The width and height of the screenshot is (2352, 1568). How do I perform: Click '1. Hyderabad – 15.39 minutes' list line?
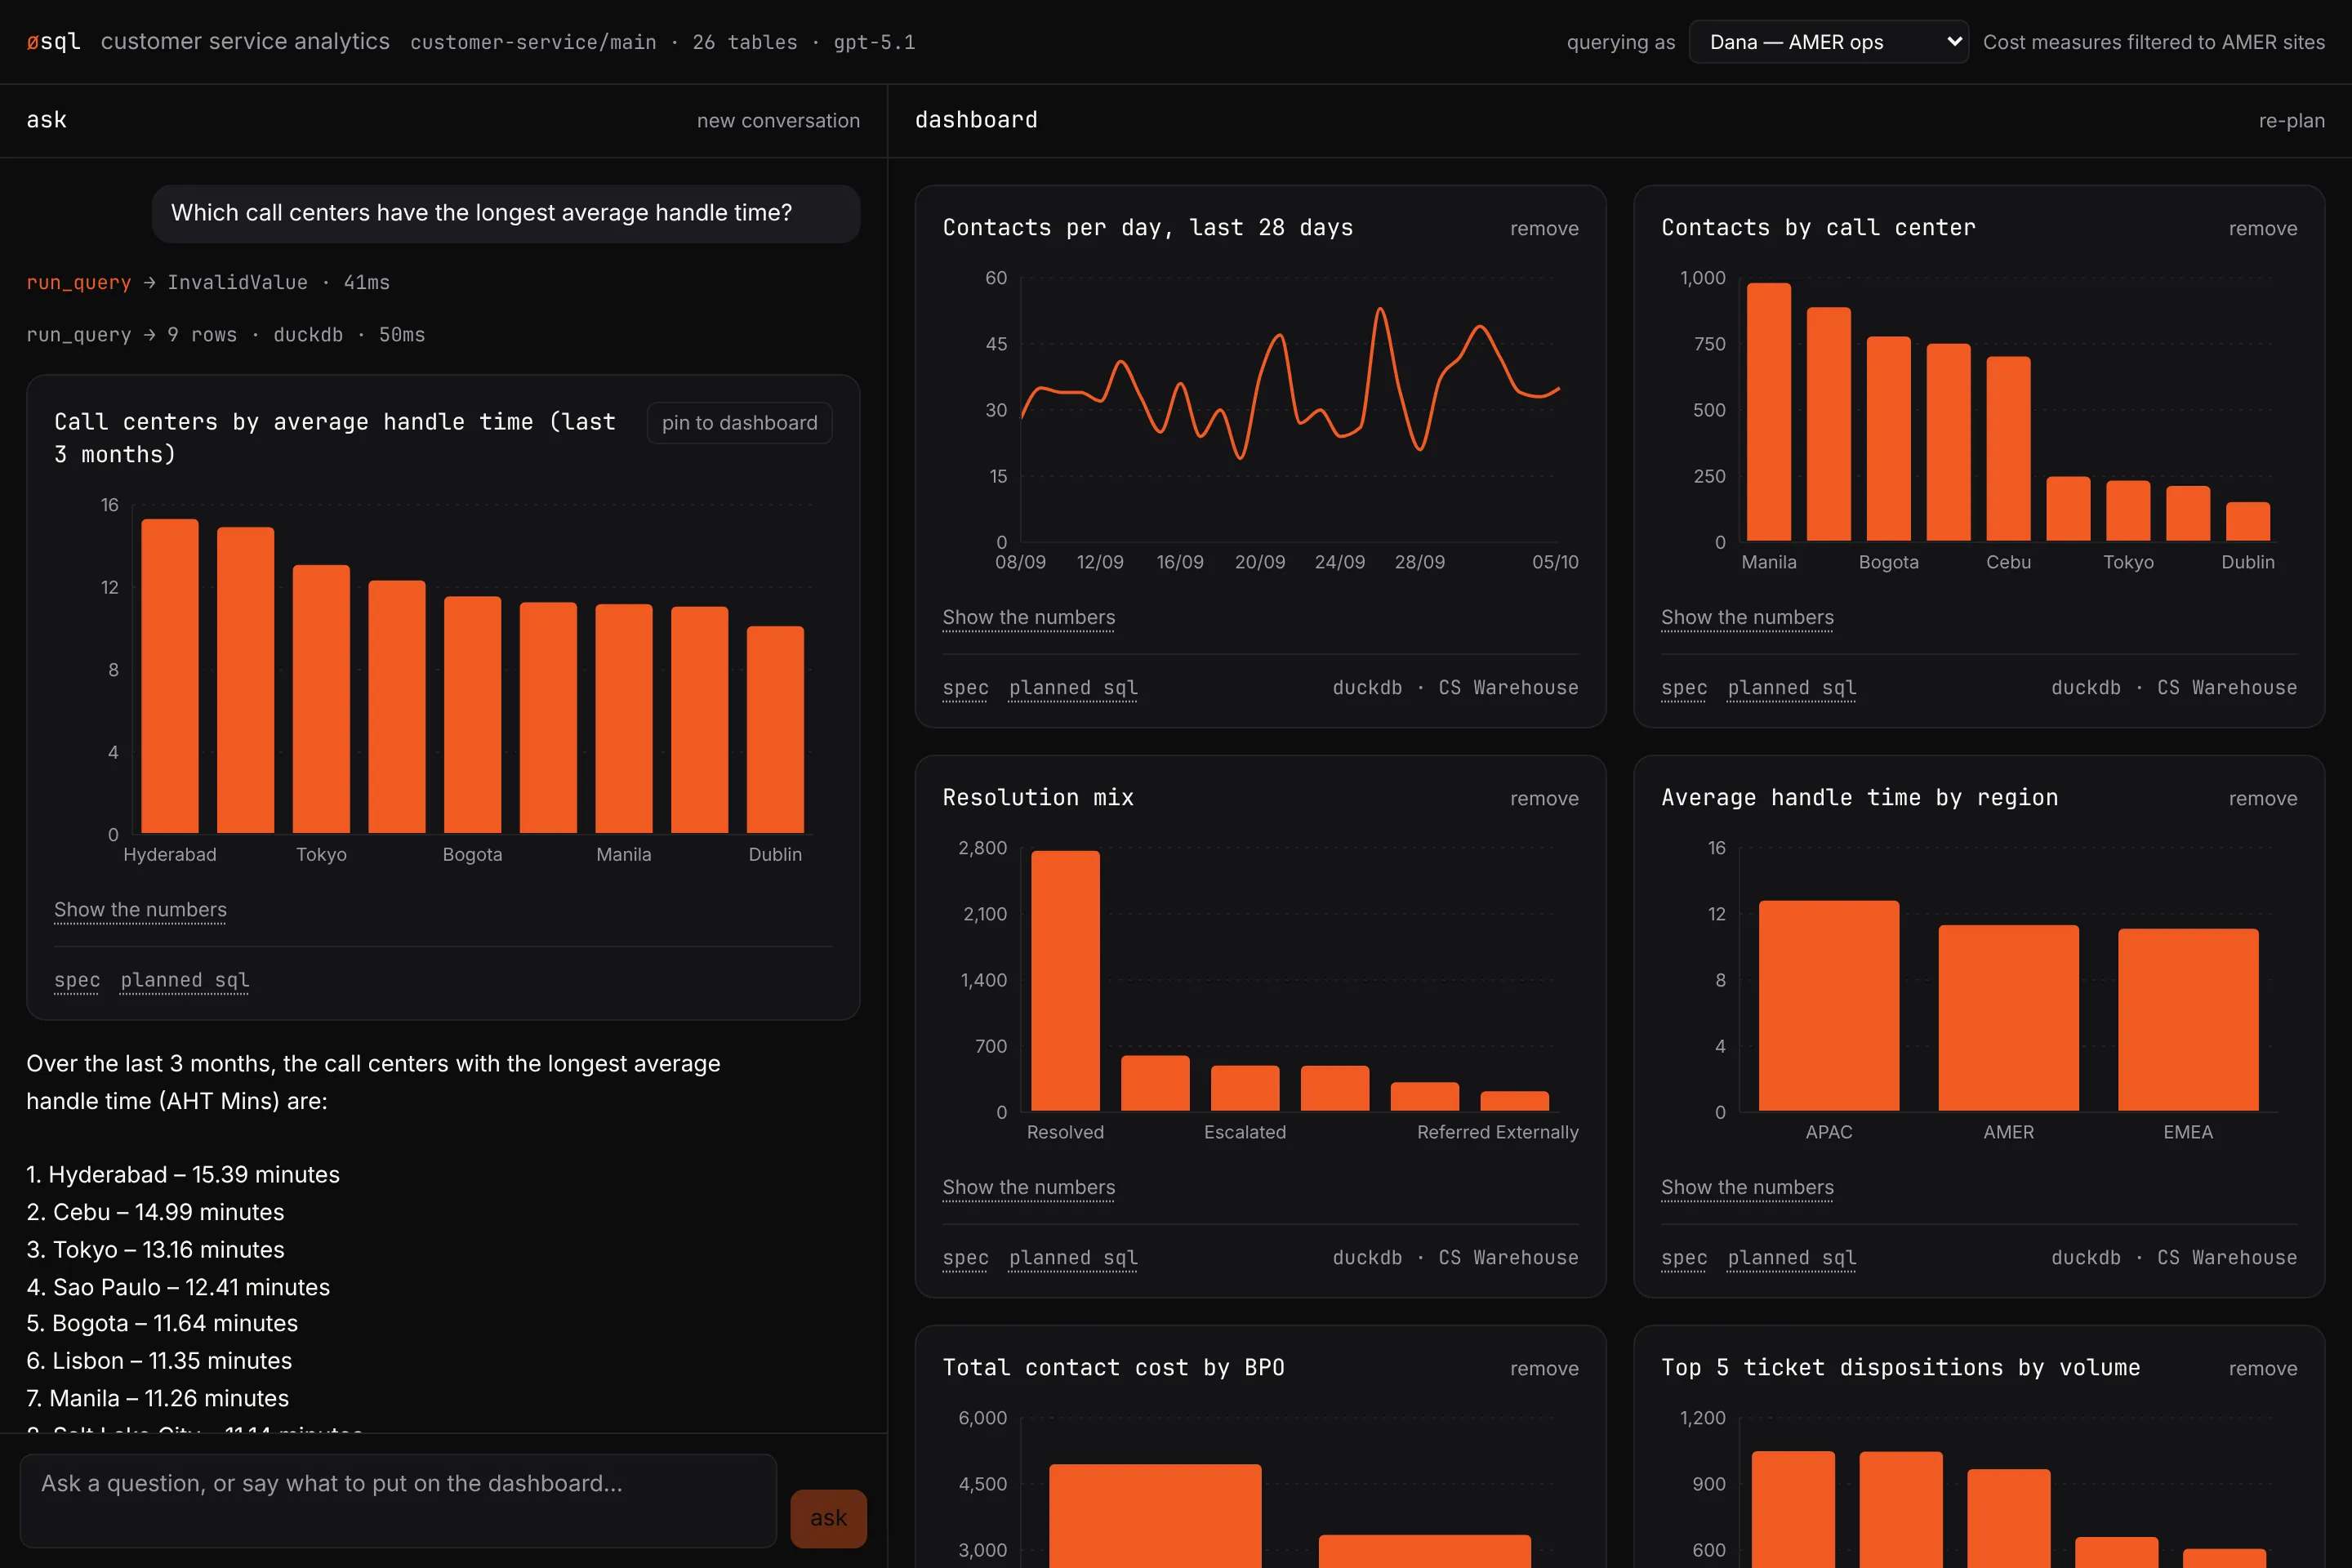(183, 1175)
